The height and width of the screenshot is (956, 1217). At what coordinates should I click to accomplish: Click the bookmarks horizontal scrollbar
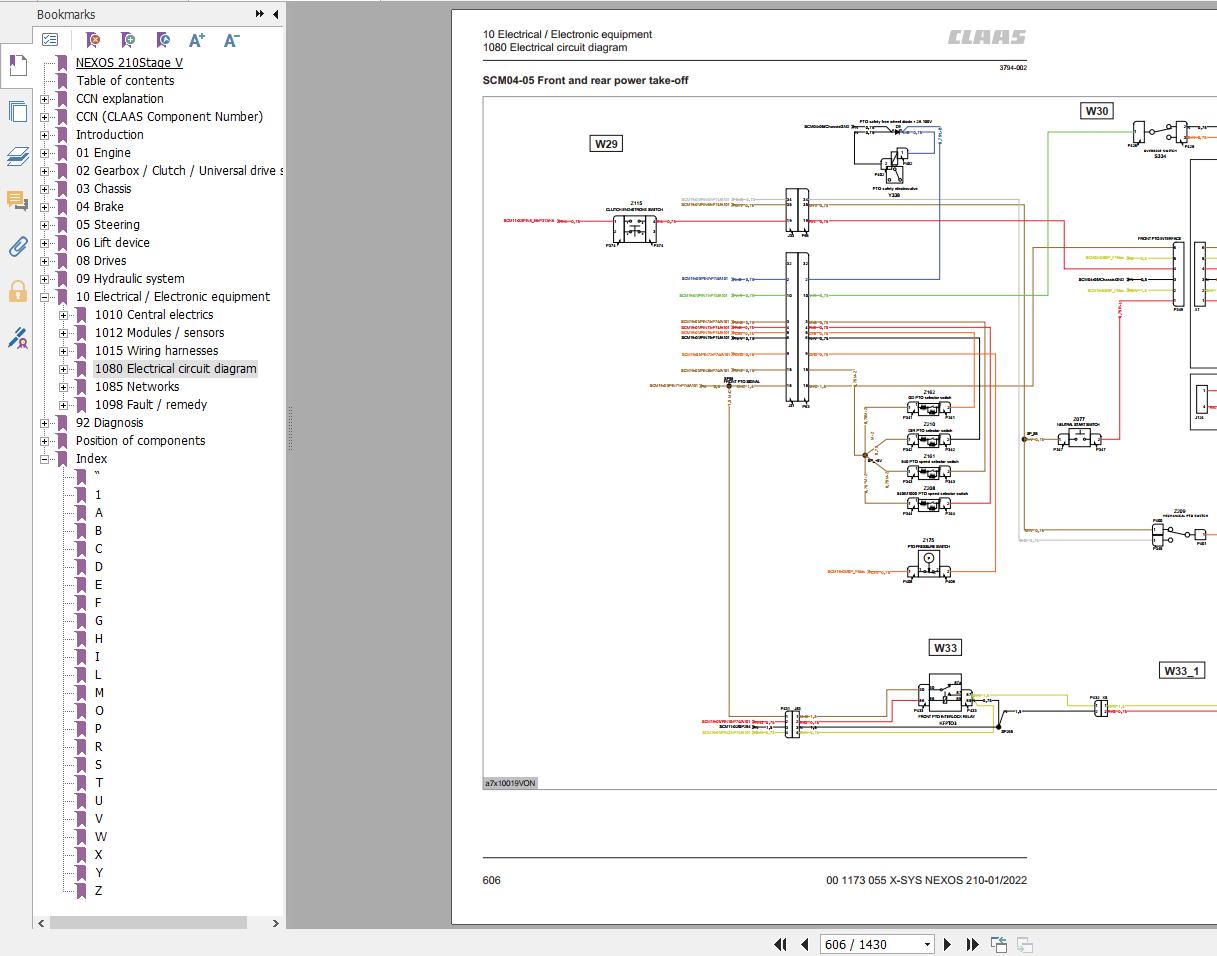[x=148, y=923]
